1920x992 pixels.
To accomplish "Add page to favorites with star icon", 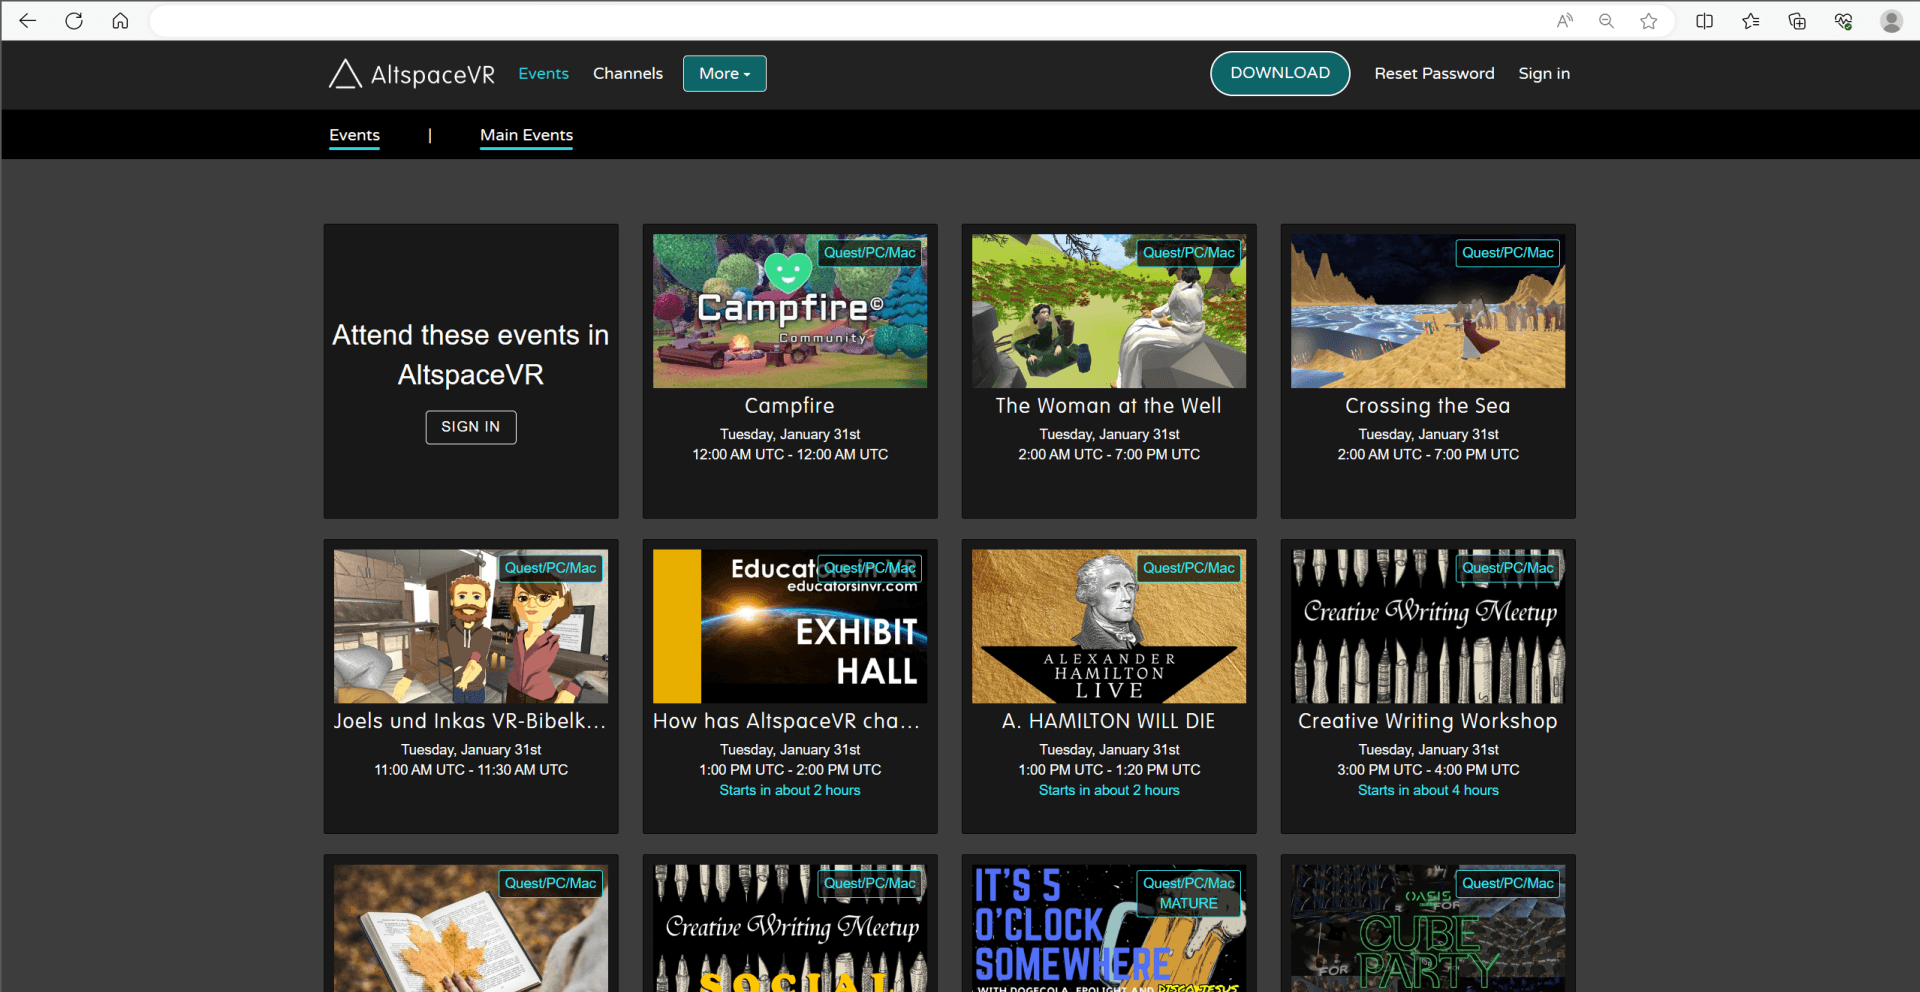I will point(1649,21).
